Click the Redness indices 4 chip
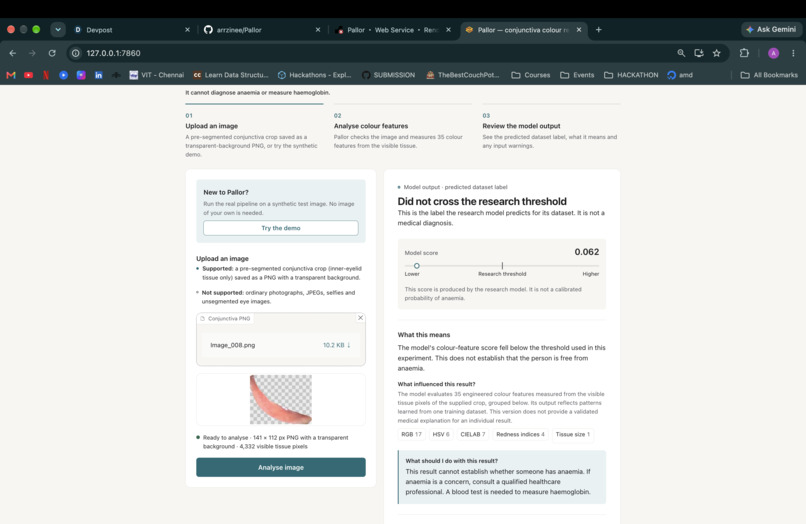The width and height of the screenshot is (806, 524). coord(520,435)
